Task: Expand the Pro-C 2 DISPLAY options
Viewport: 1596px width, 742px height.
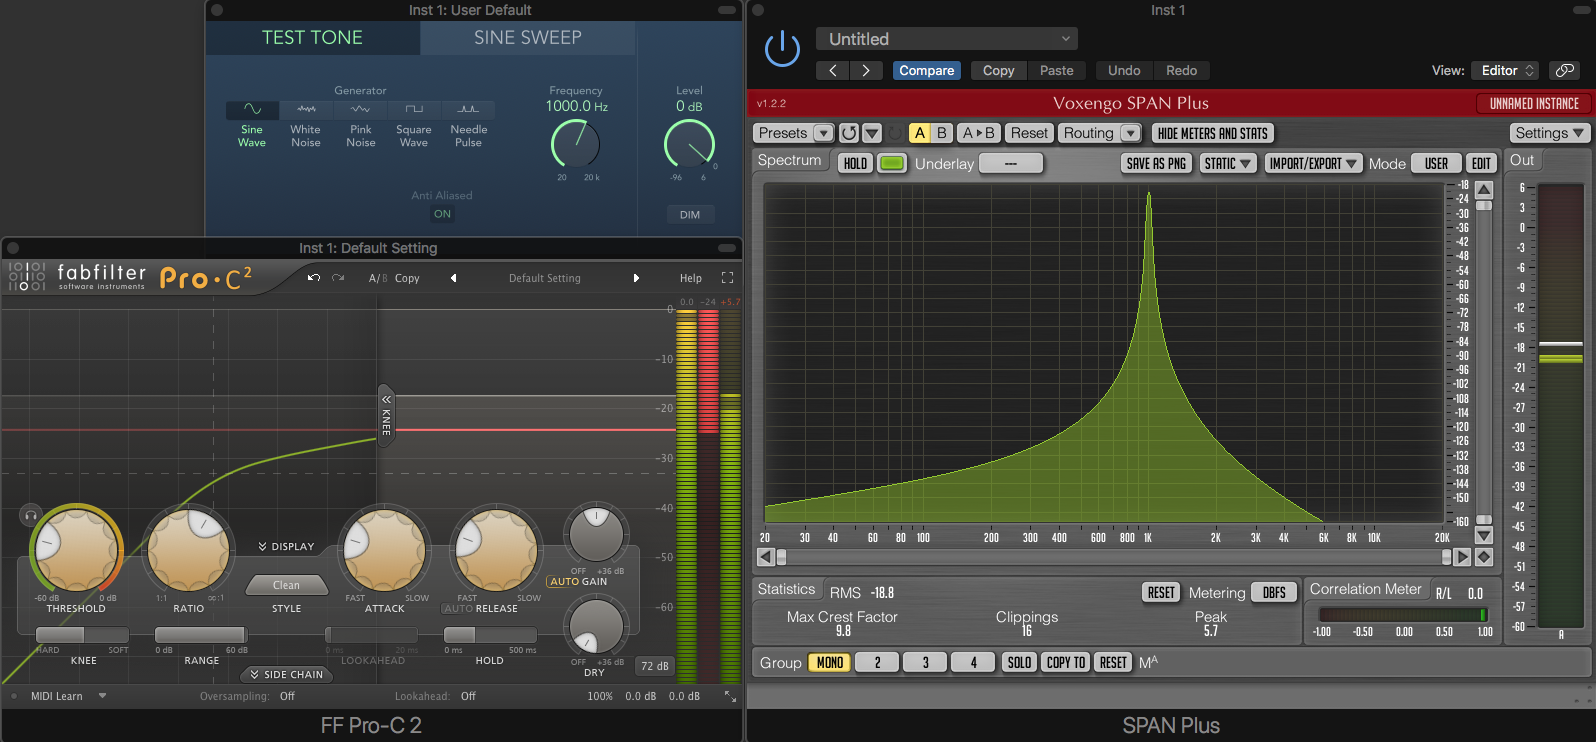Action: click(286, 547)
